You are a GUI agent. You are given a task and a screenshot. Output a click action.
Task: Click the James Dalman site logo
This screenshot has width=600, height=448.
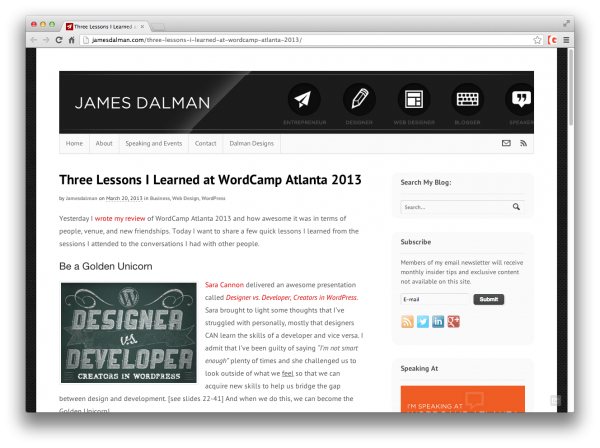click(142, 103)
